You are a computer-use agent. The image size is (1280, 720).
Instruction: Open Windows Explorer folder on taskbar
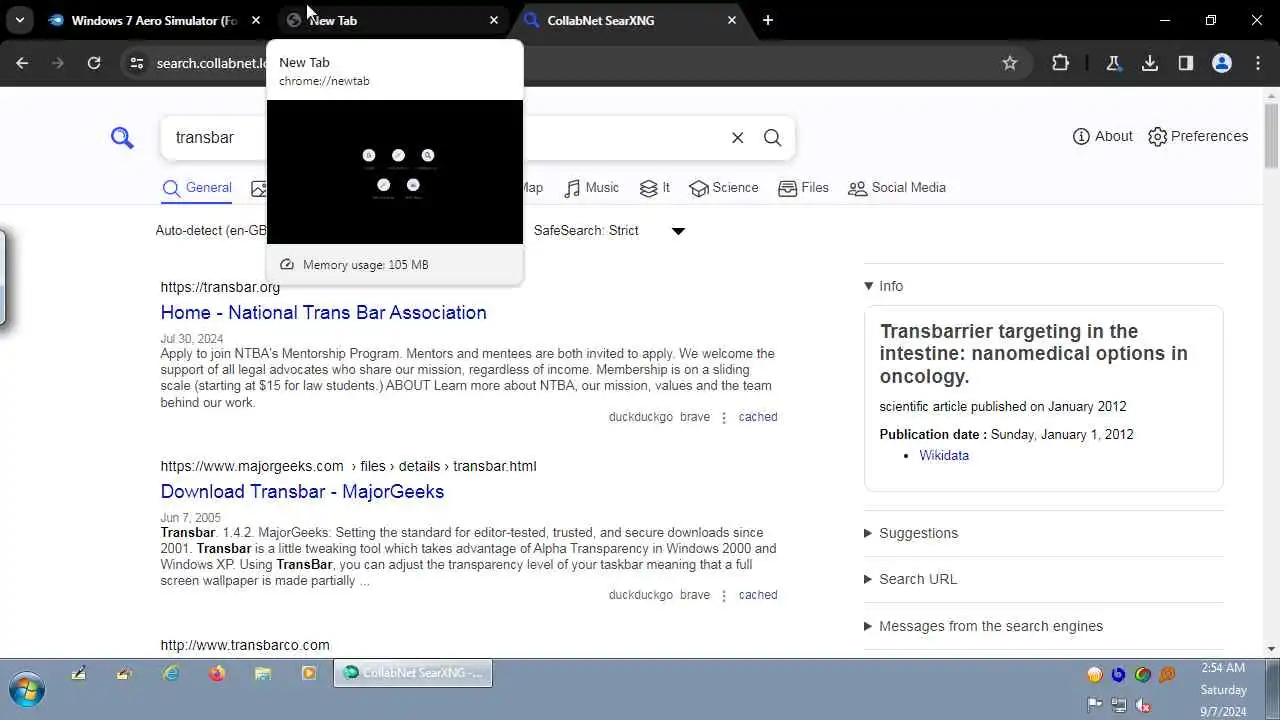coord(263,674)
